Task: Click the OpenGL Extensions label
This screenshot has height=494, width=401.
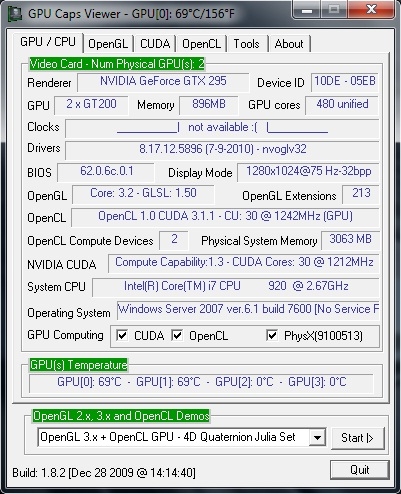Action: click(x=289, y=196)
